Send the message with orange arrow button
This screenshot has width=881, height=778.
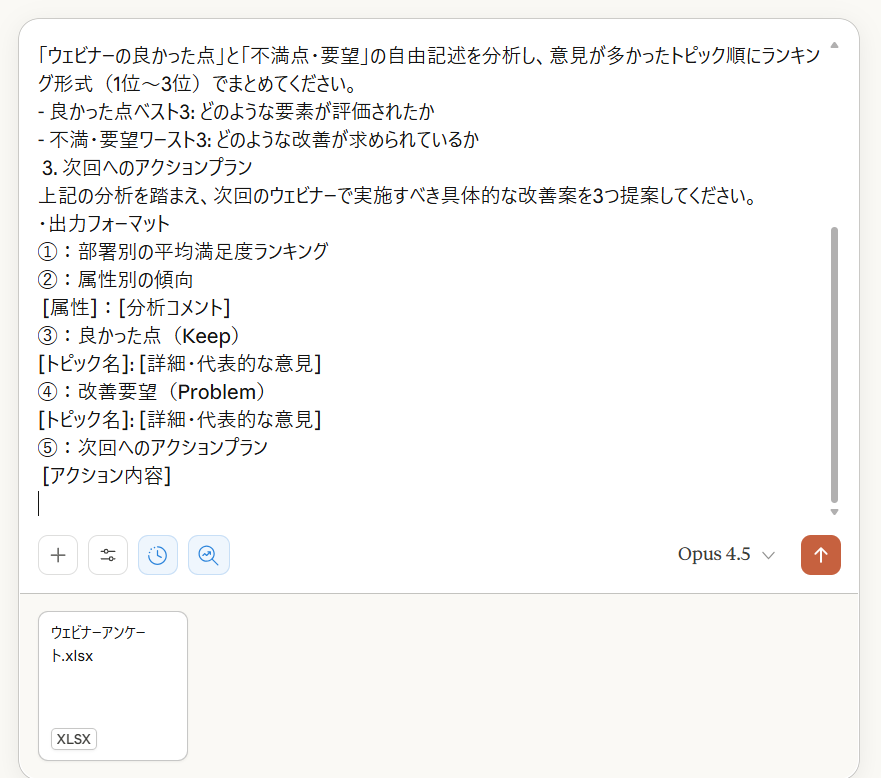pos(820,555)
